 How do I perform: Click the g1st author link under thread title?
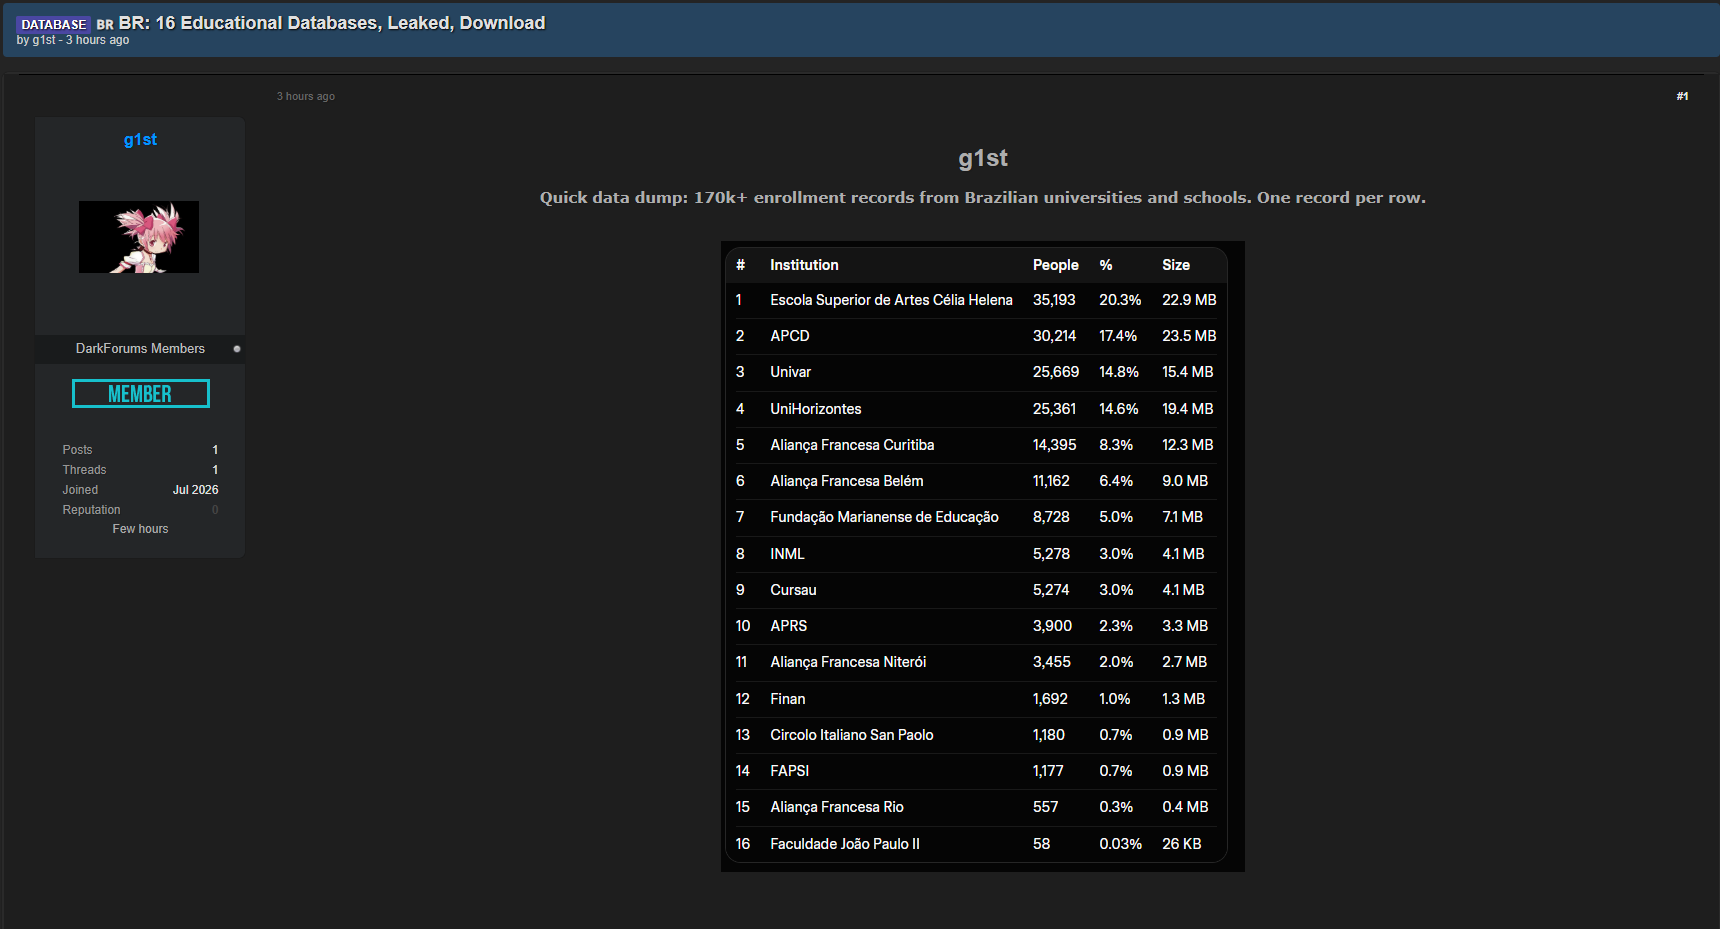[x=44, y=40]
